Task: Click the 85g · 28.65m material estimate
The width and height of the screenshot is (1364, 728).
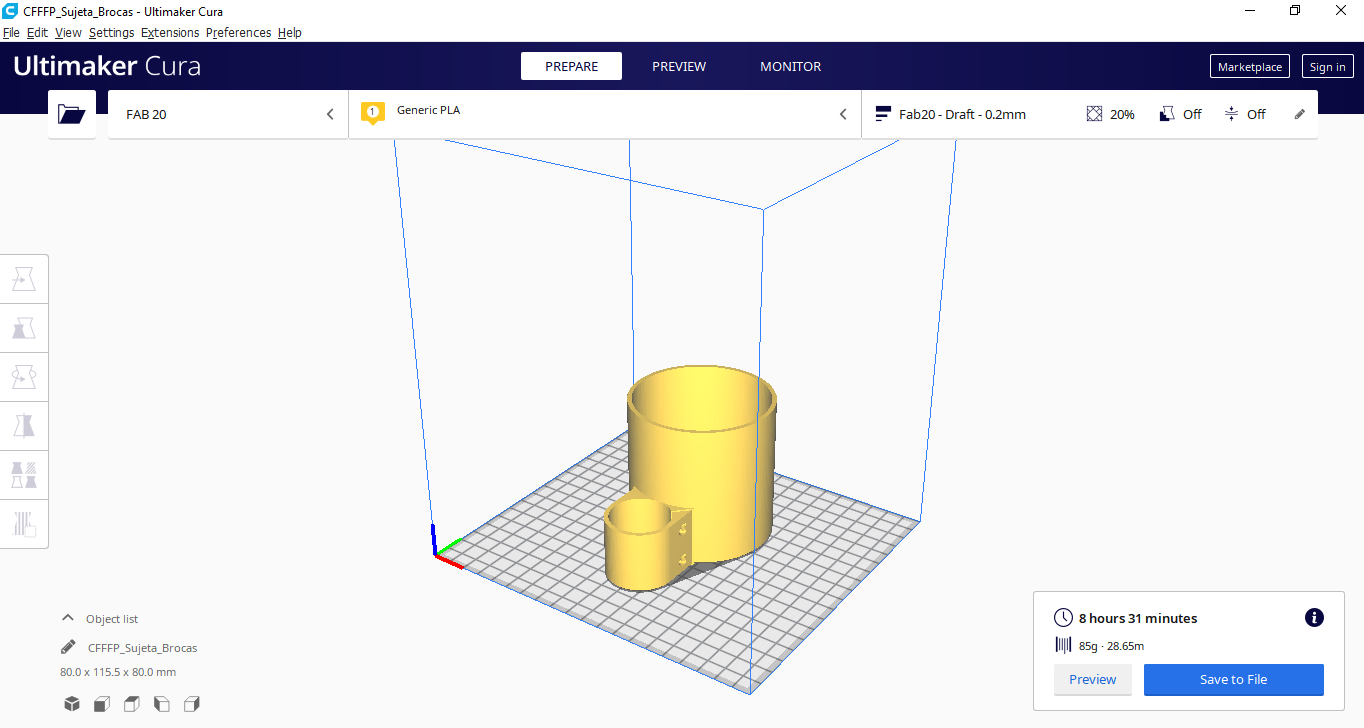Action: click(x=1112, y=646)
